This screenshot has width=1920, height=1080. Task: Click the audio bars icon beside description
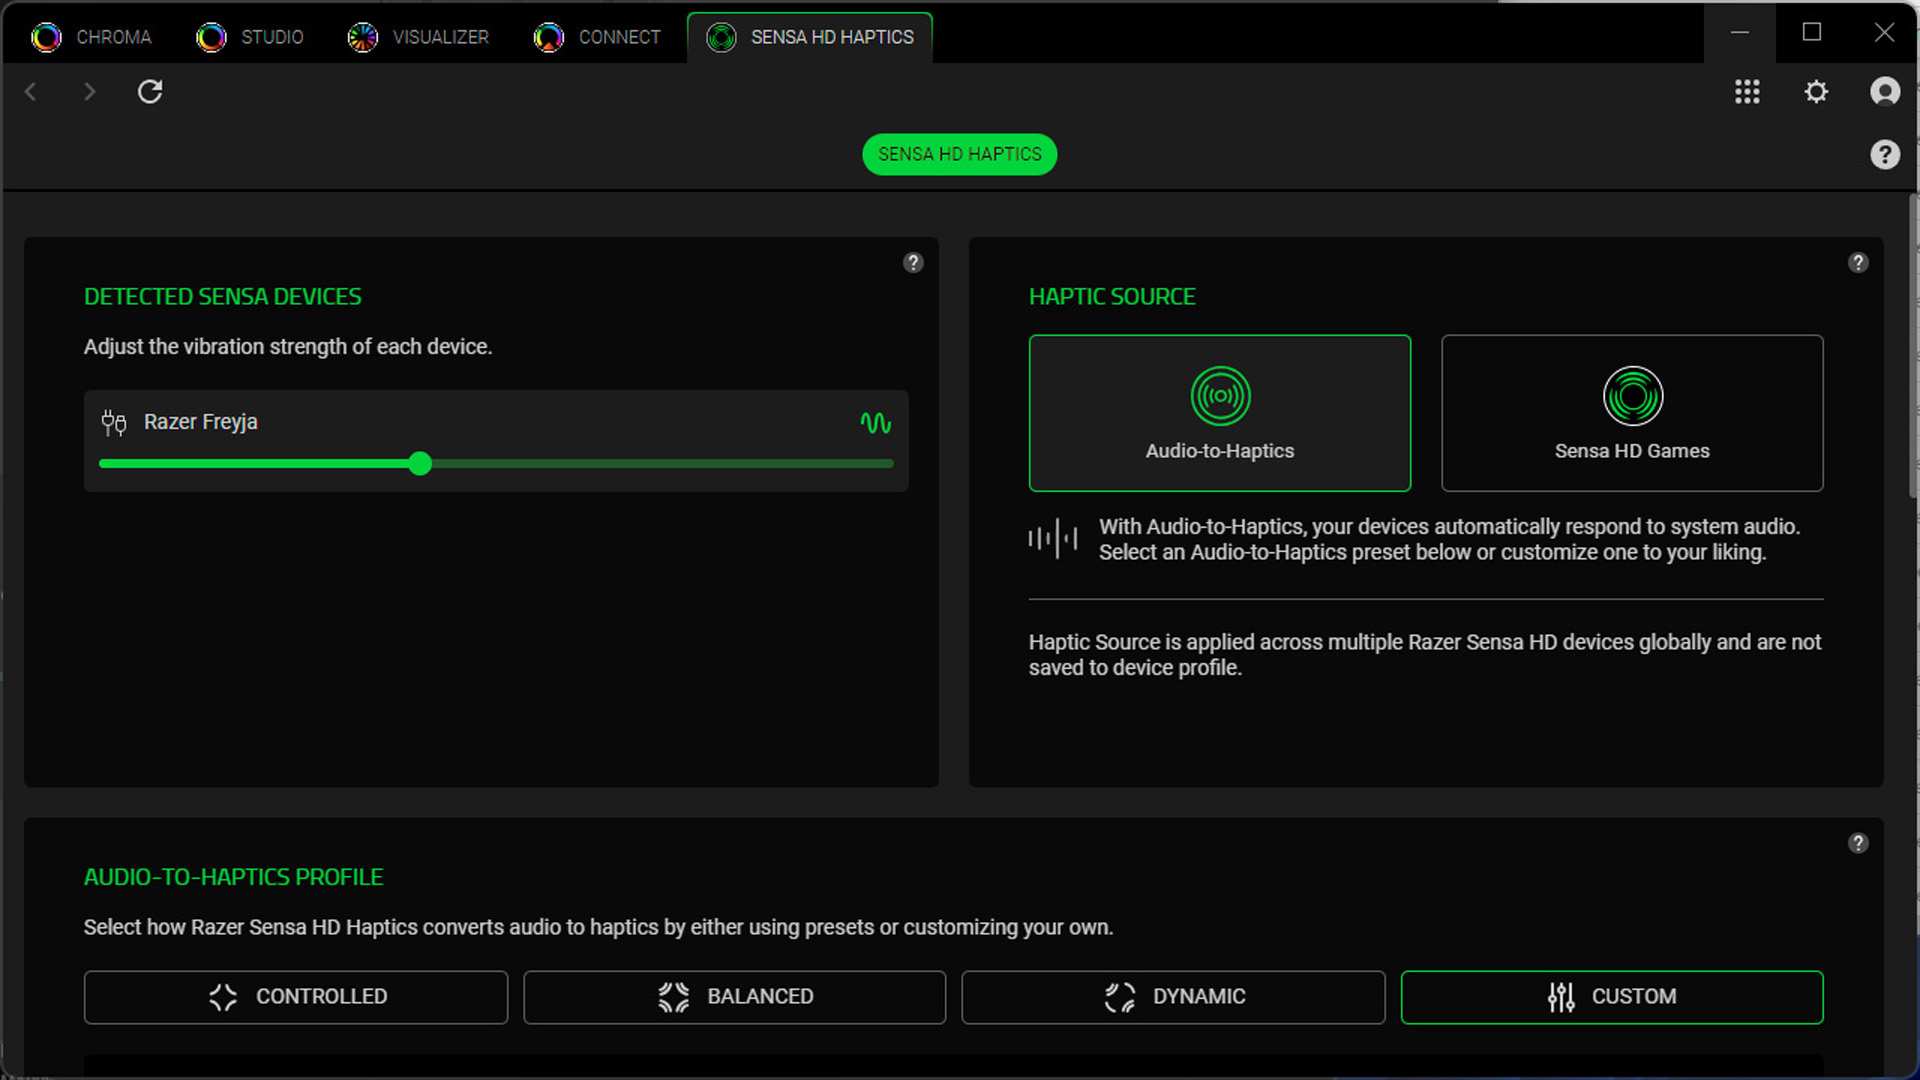pos(1053,540)
